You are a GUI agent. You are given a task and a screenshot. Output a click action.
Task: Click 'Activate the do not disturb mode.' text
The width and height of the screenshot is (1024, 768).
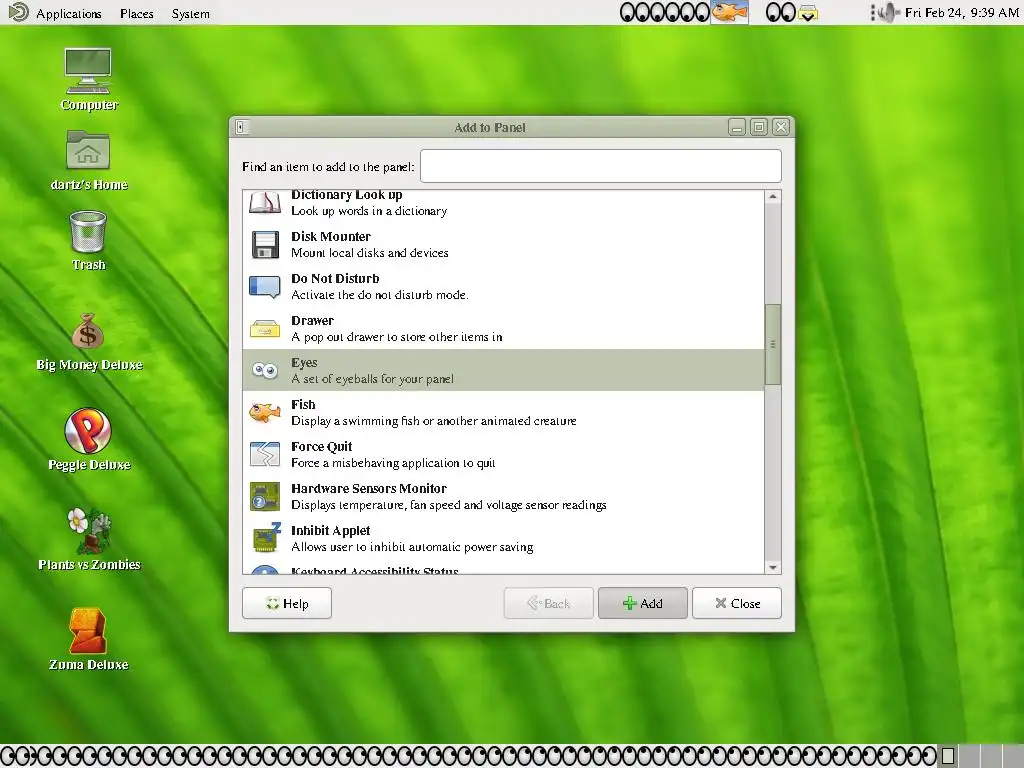[x=379, y=295]
